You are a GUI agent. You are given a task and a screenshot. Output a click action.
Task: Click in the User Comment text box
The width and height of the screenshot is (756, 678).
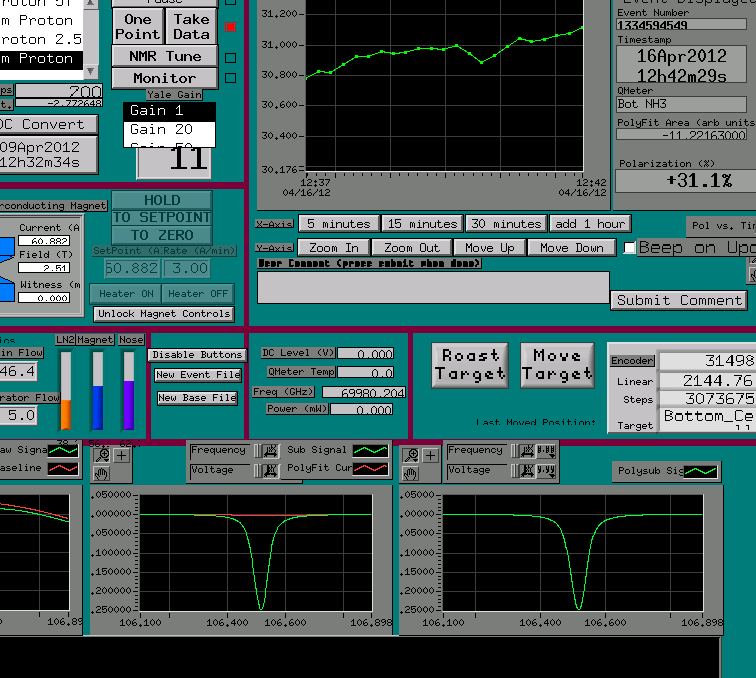(x=433, y=287)
